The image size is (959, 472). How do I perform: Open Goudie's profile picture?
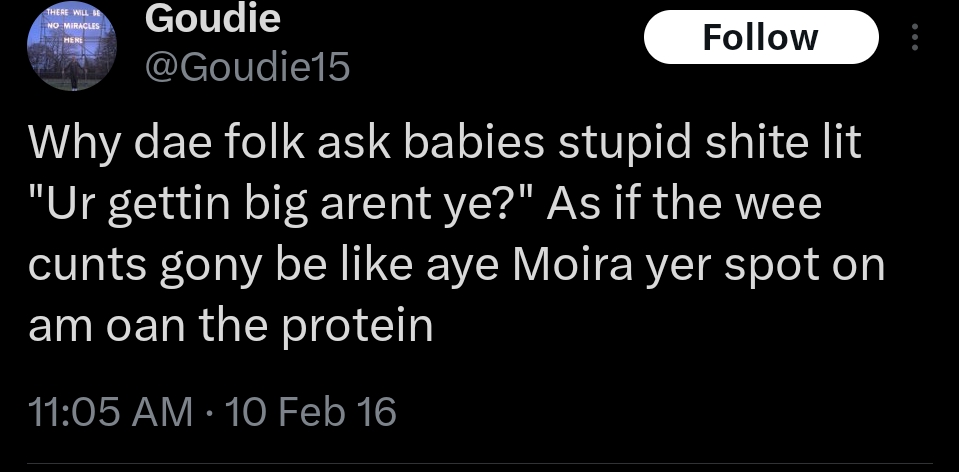click(71, 50)
